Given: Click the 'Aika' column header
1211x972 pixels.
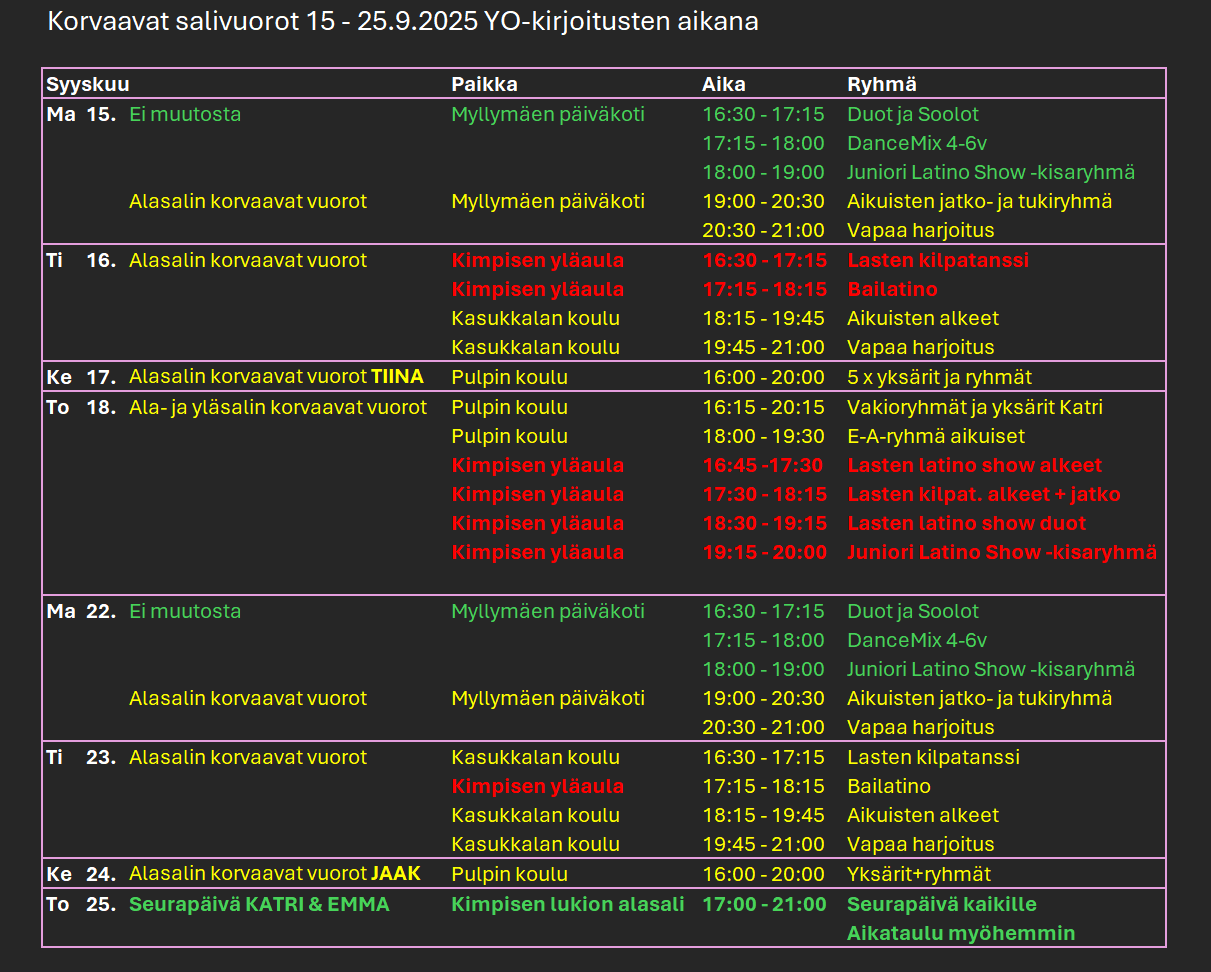Looking at the screenshot, I should point(724,85).
